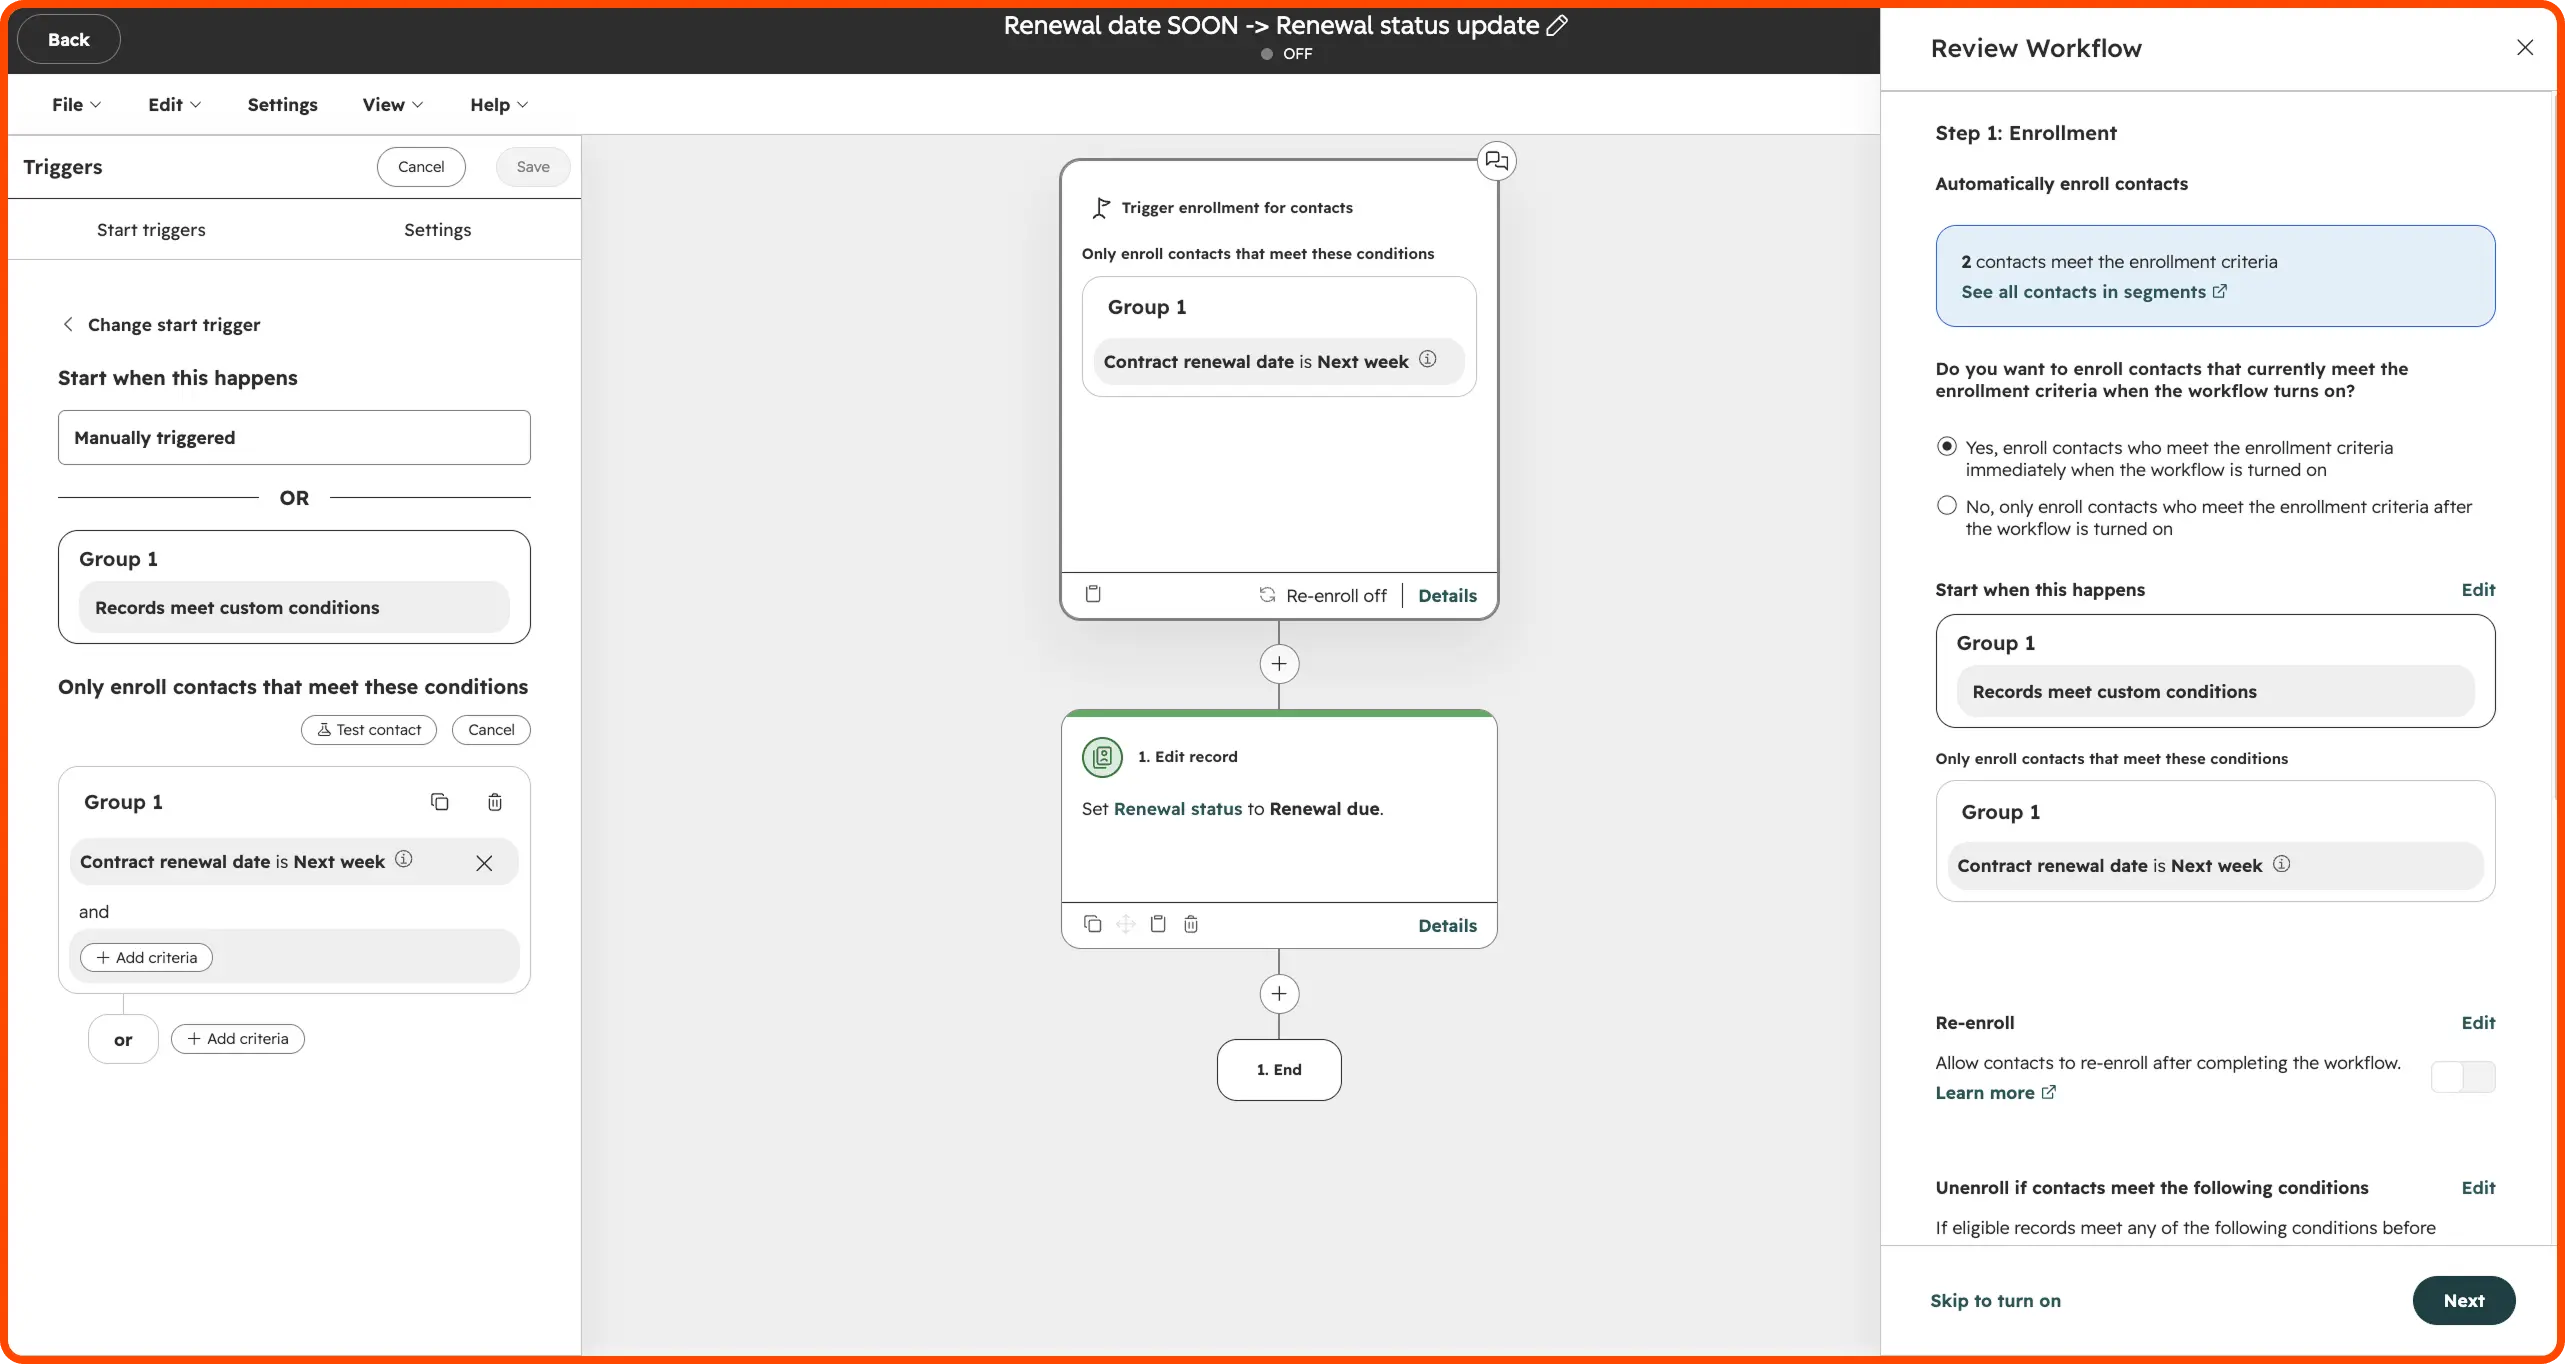Duplicate Group 1 in left panel
The image size is (2565, 1364).
point(440,802)
